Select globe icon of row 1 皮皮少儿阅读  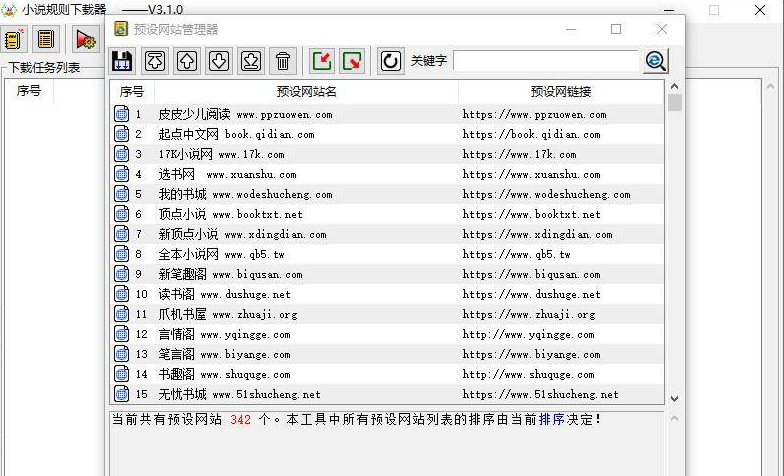[x=122, y=114]
